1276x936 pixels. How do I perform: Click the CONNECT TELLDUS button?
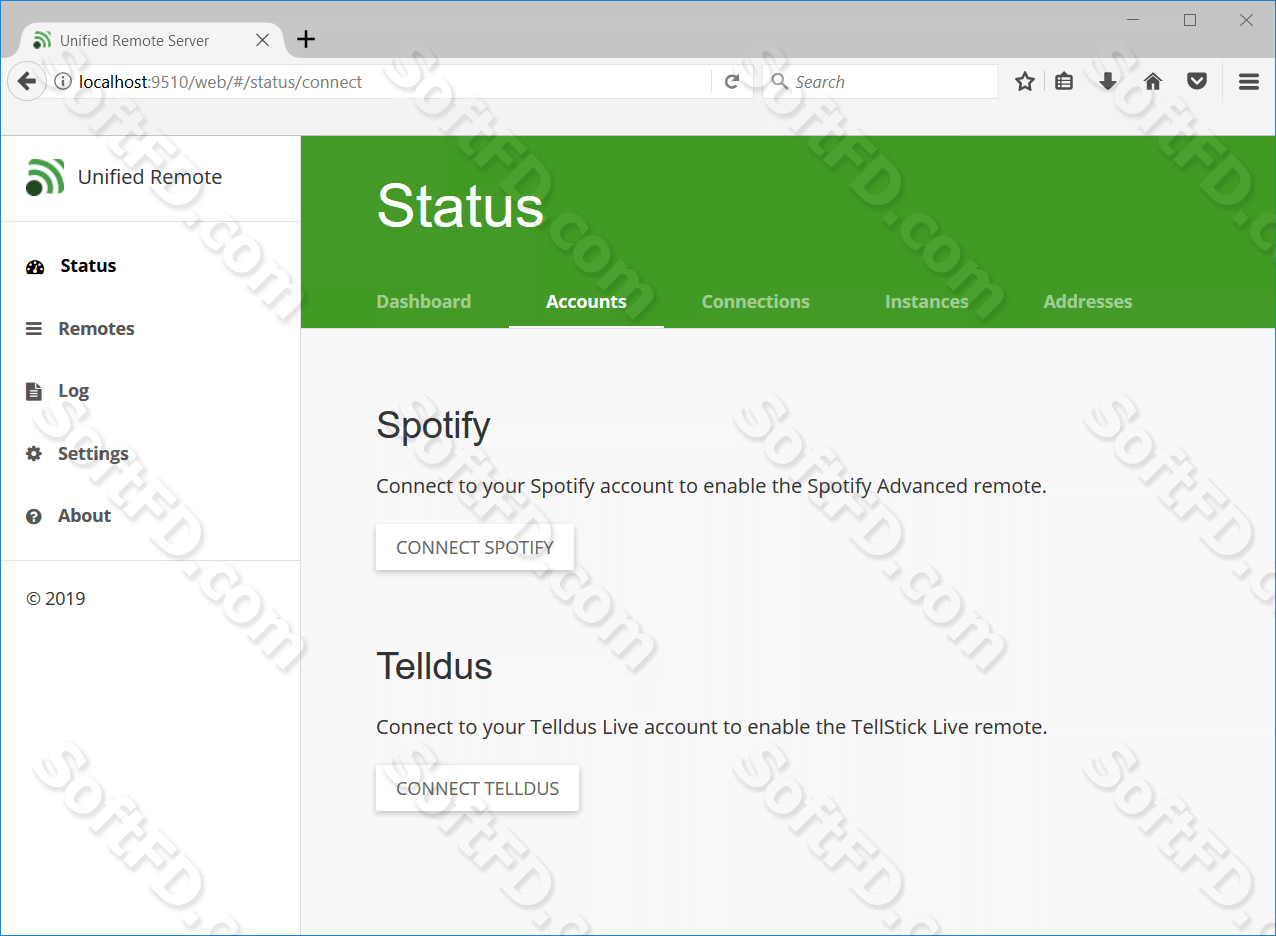477,788
